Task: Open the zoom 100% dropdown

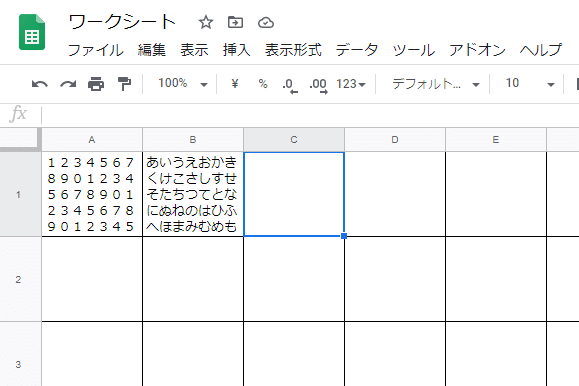Action: (183, 84)
